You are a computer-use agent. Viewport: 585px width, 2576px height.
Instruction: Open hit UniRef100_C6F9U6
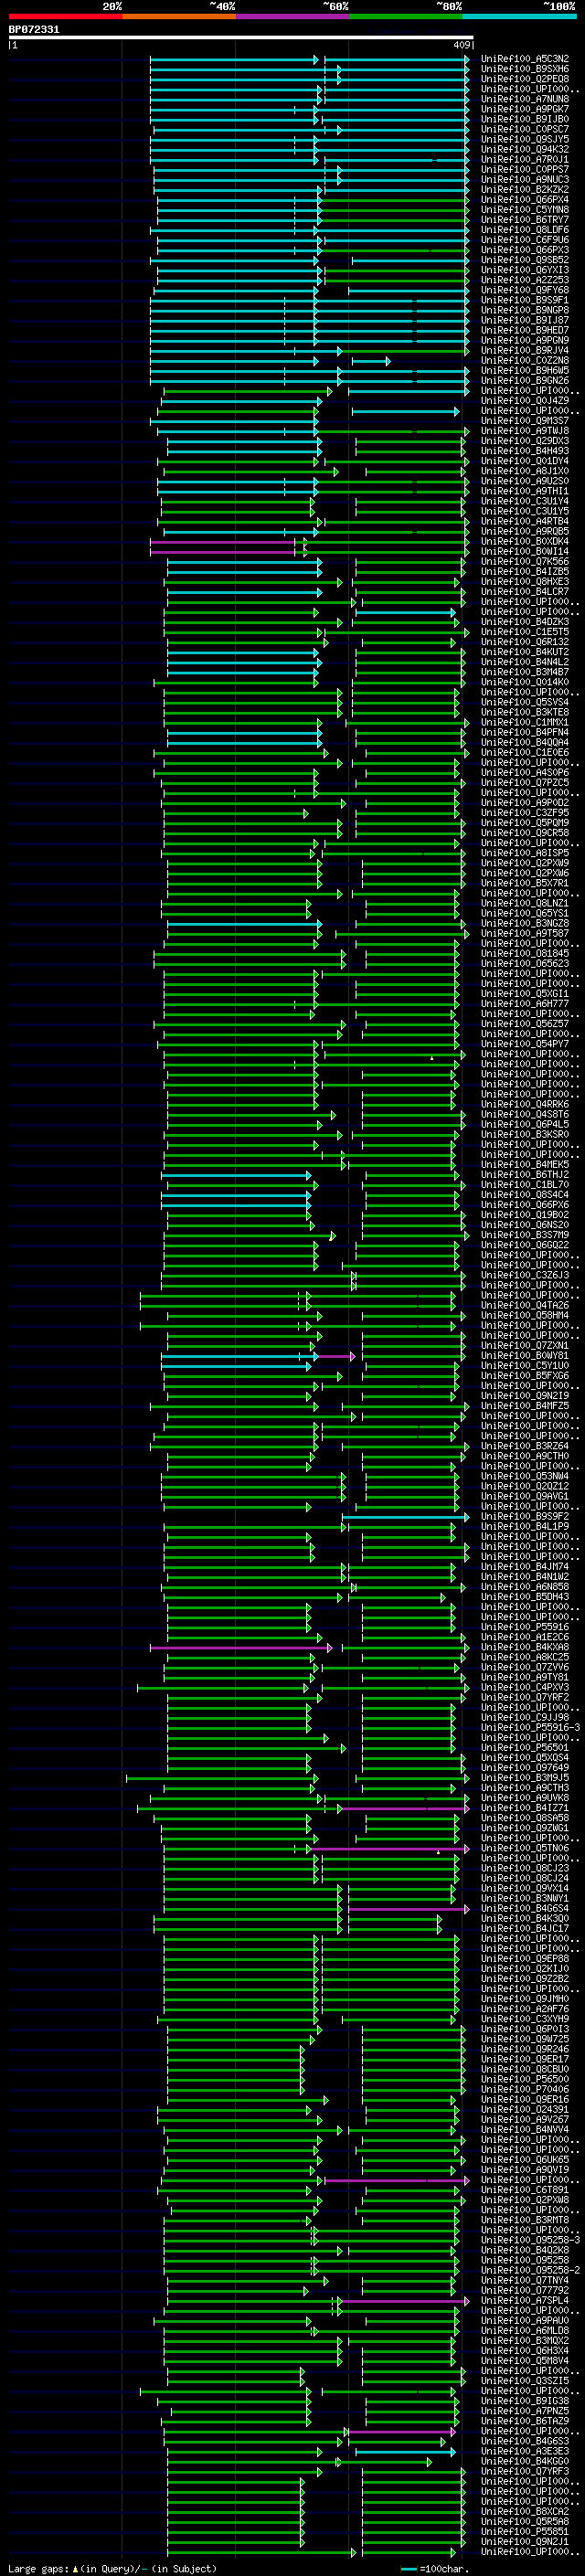pyautogui.click(x=525, y=240)
